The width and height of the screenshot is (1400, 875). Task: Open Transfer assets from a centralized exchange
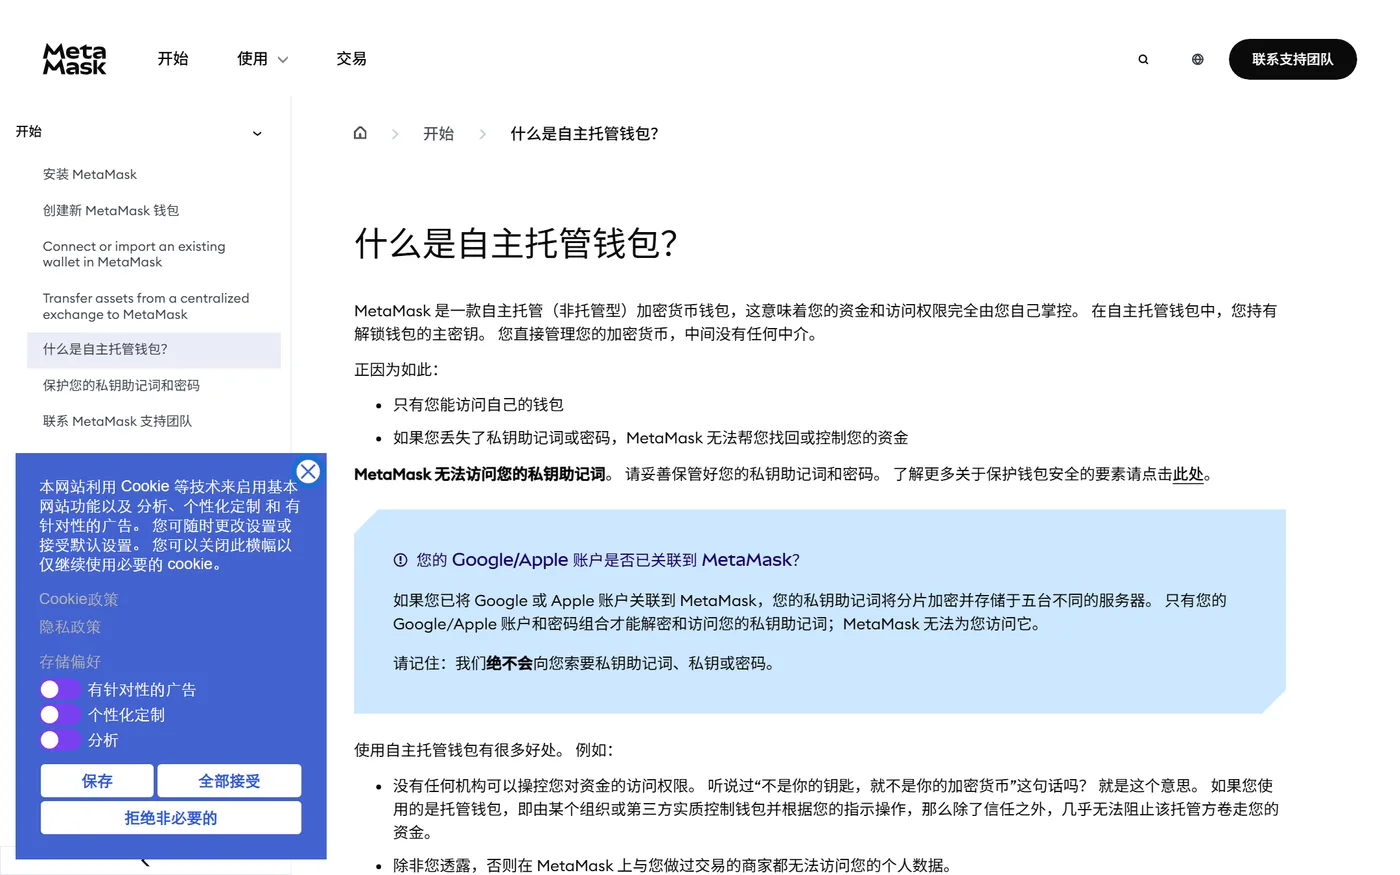(146, 306)
